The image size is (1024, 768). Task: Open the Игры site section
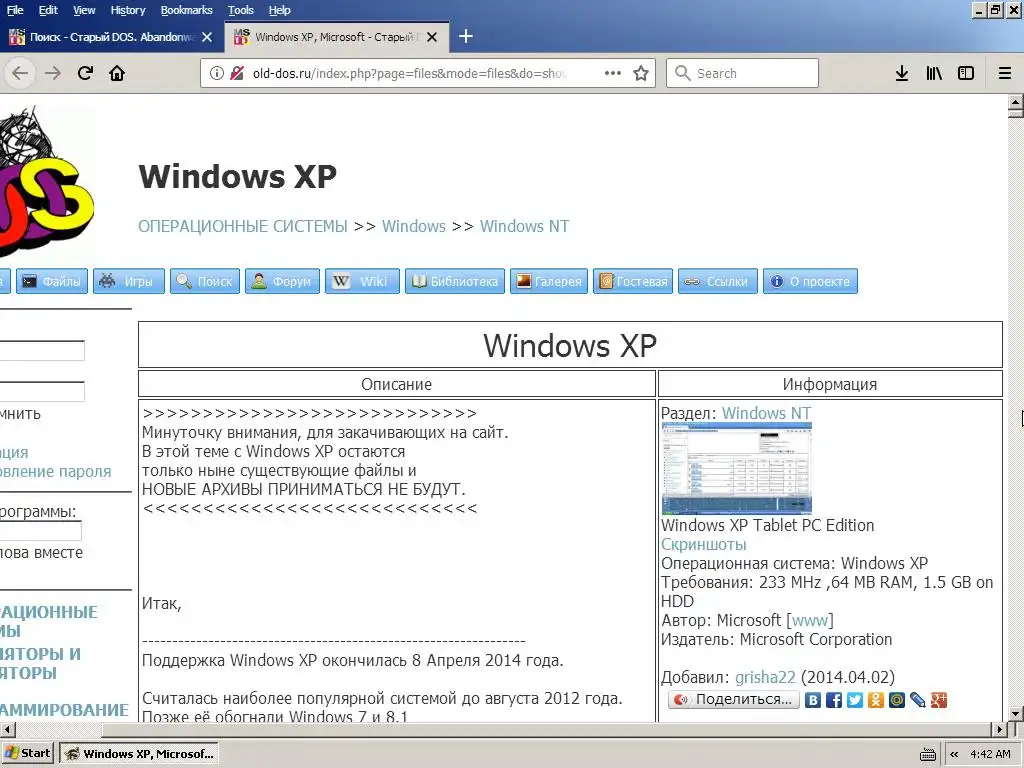[x=129, y=281]
